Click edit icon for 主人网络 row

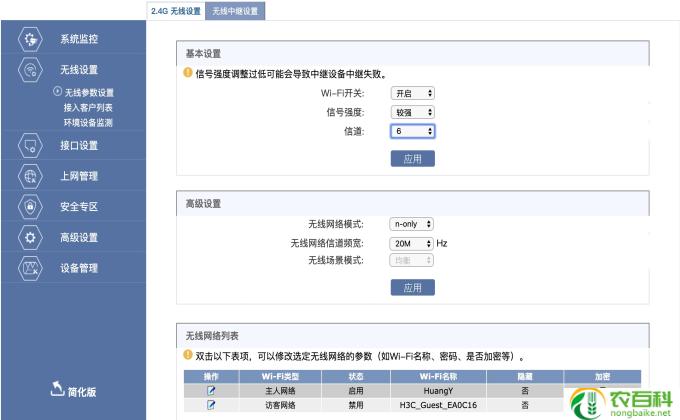tap(211, 390)
